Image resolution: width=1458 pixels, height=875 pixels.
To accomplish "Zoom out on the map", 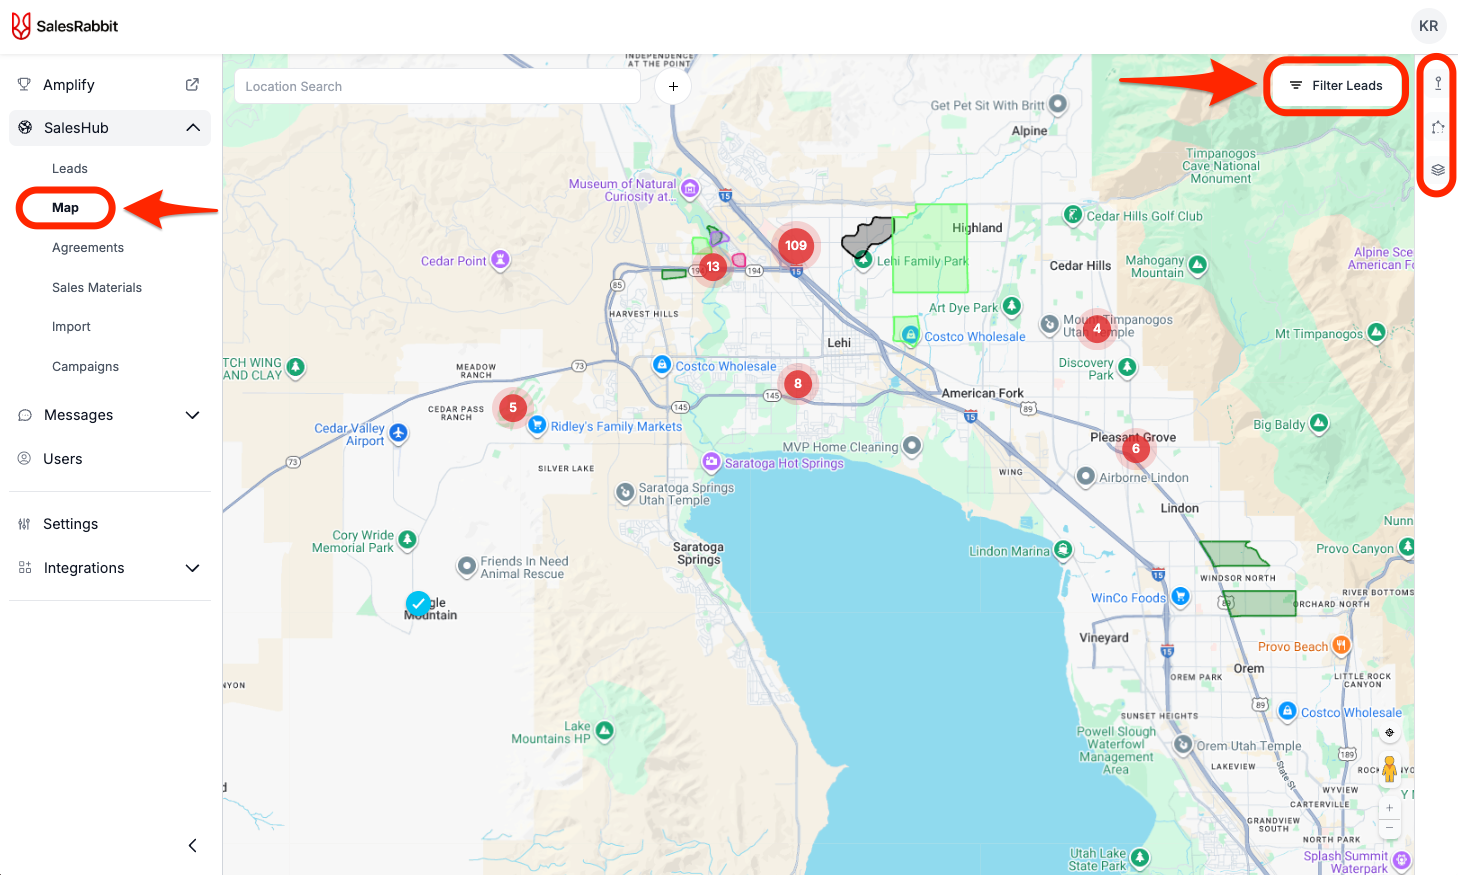I will tap(1389, 828).
